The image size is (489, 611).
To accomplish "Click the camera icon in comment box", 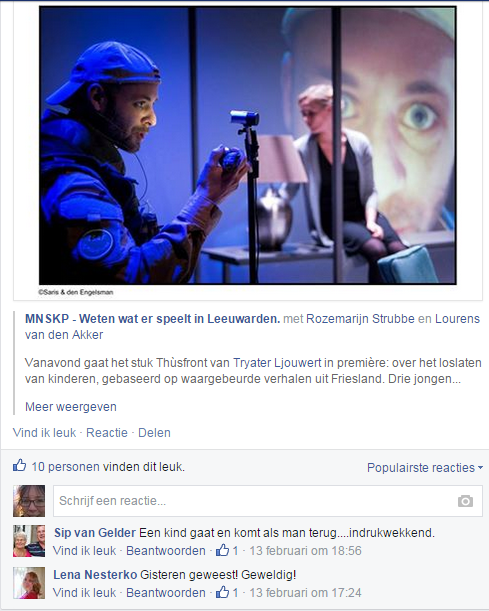I will 465,501.
